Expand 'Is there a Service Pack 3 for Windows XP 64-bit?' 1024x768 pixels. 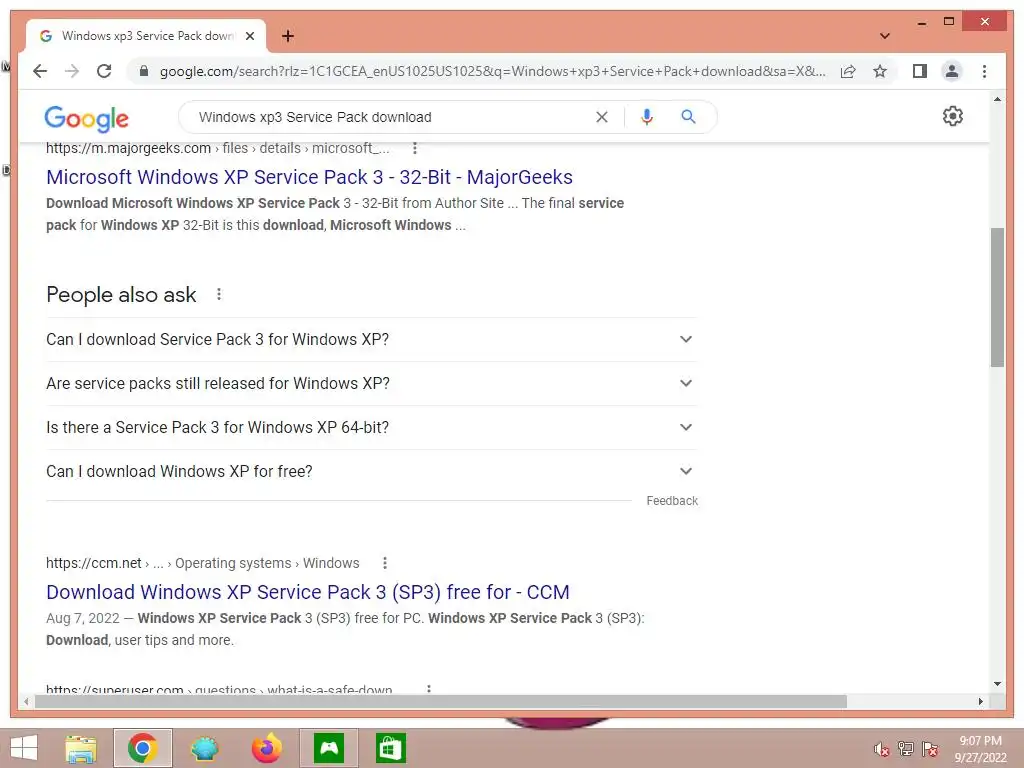pyautogui.click(x=370, y=427)
